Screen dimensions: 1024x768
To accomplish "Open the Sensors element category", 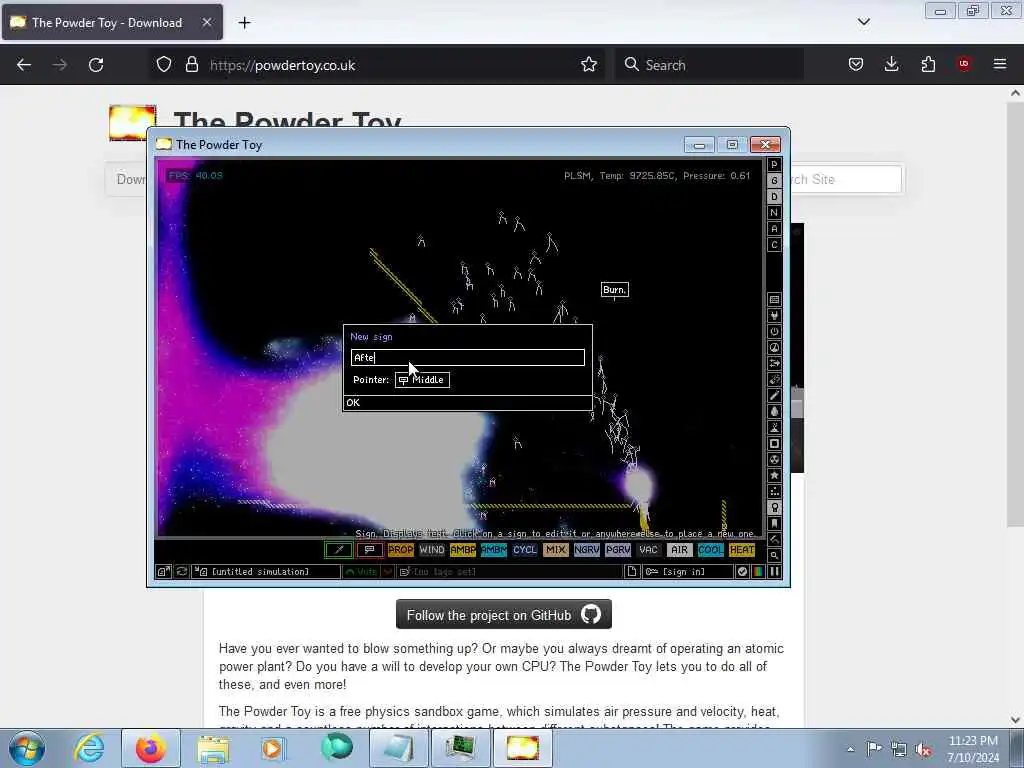I will pyautogui.click(x=774, y=347).
